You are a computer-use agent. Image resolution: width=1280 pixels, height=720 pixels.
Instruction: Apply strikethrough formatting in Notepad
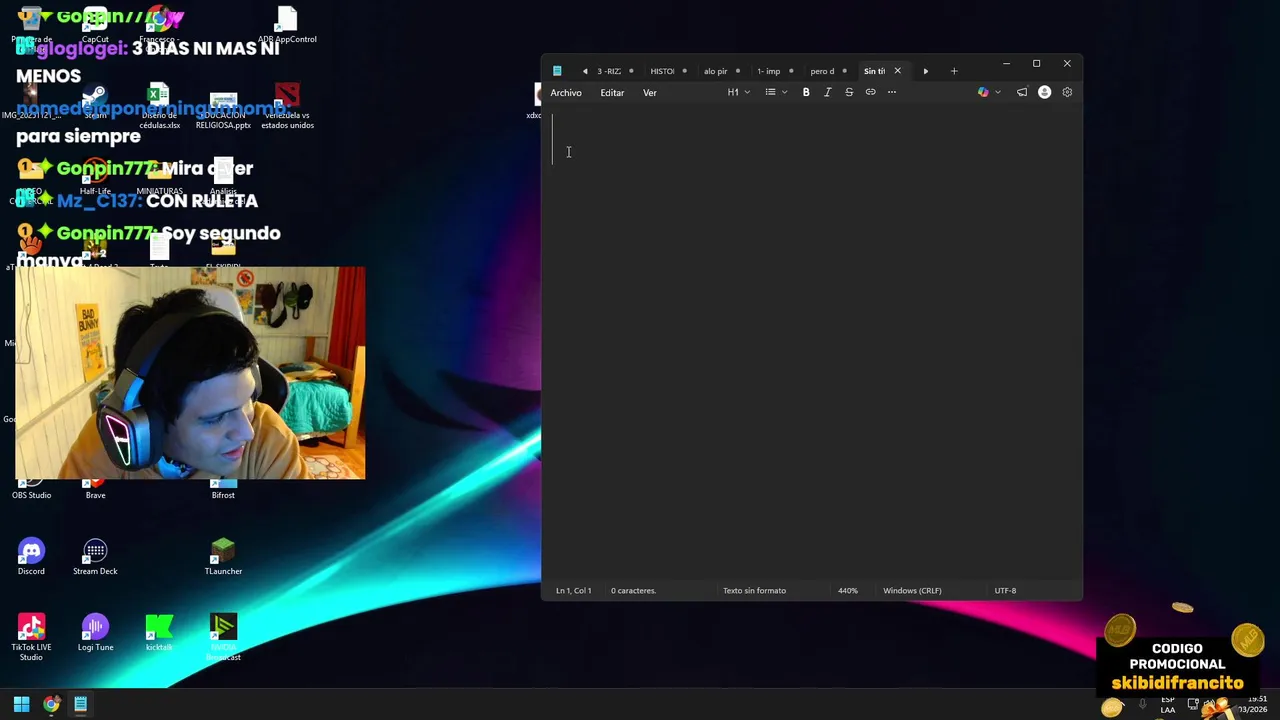pos(849,92)
